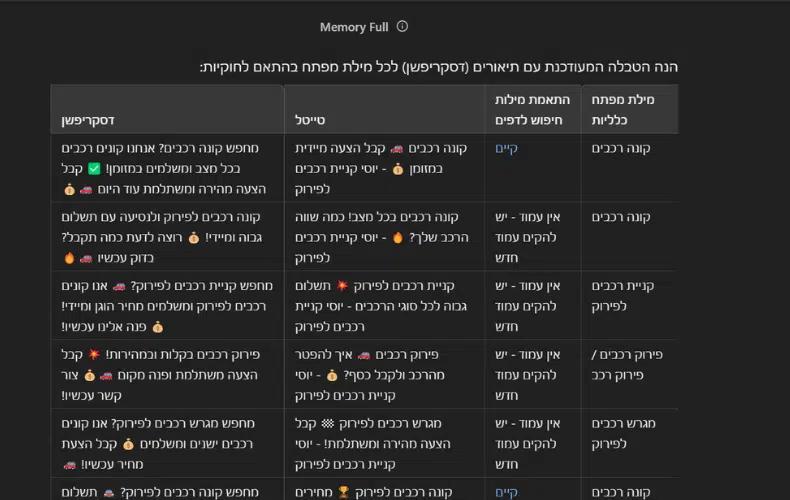Click the info icon next to Memory Full
The height and width of the screenshot is (500, 790).
tap(402, 27)
